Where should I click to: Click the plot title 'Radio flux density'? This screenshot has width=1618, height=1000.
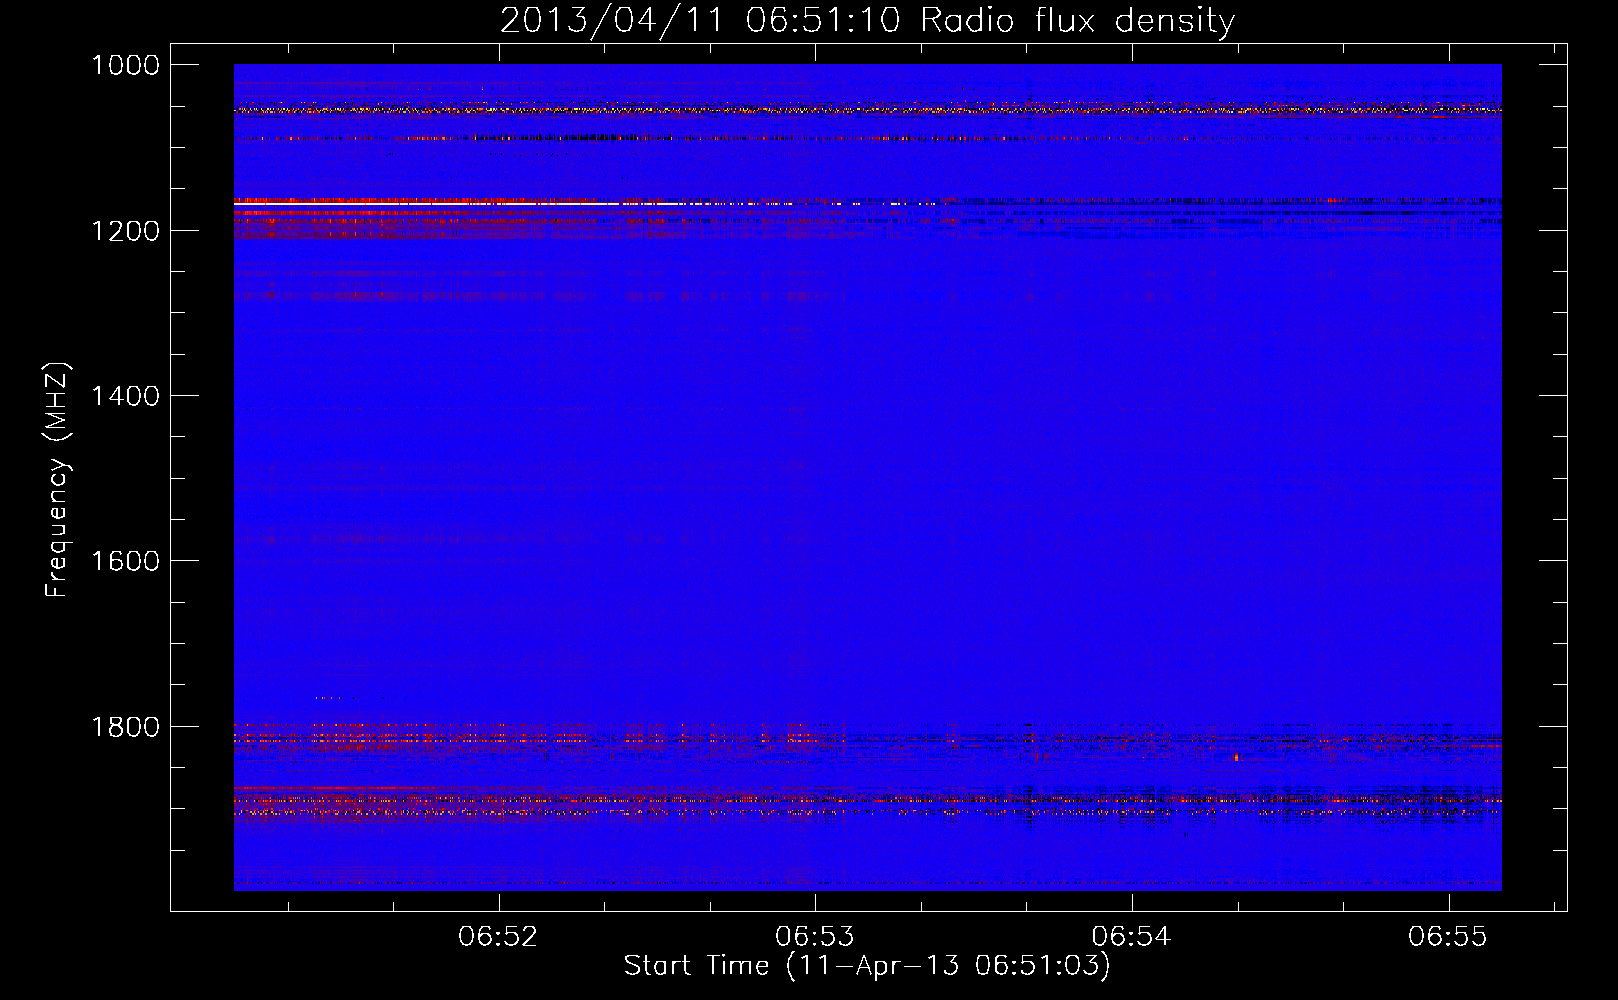1077,21
